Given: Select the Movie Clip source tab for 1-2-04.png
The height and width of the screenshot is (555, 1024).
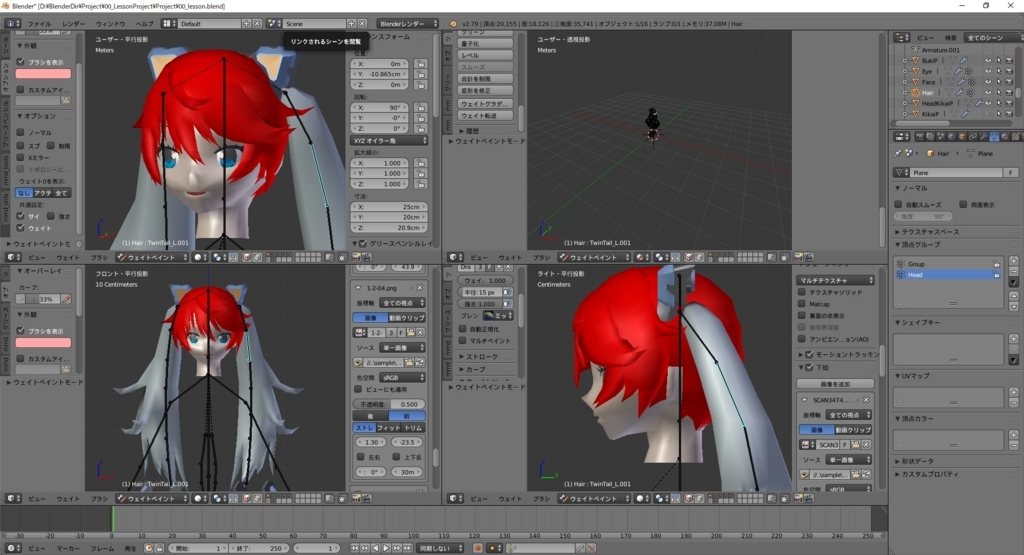Looking at the screenshot, I should [x=407, y=317].
